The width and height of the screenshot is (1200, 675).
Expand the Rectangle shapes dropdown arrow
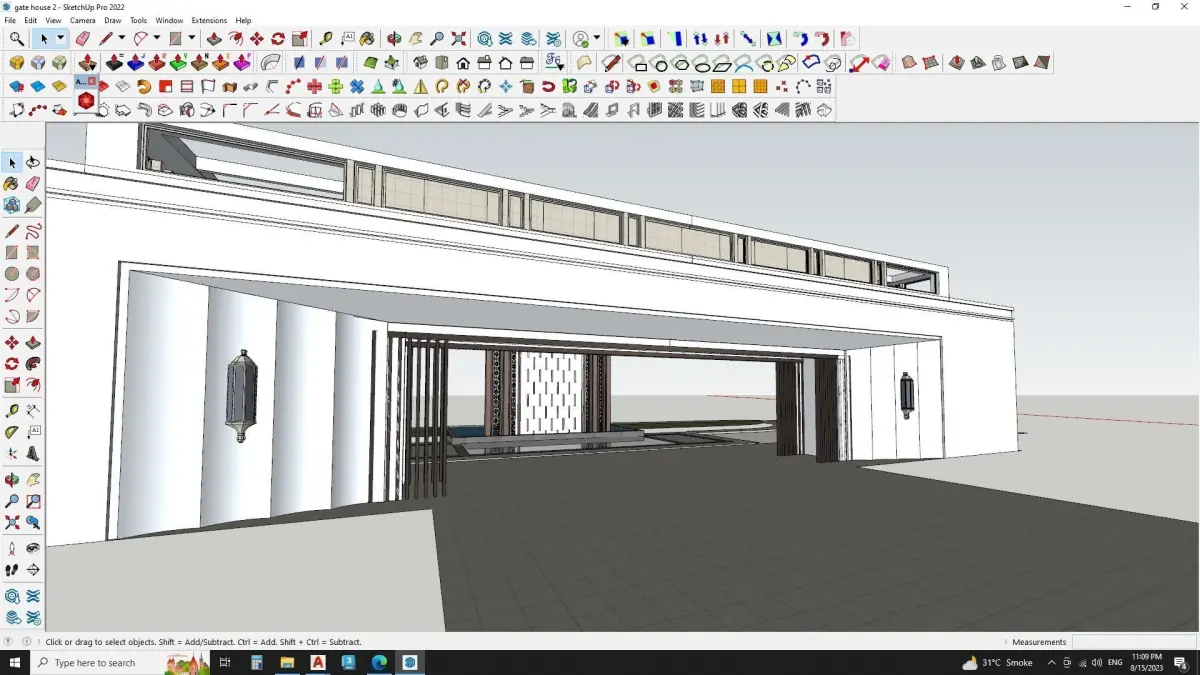191,39
